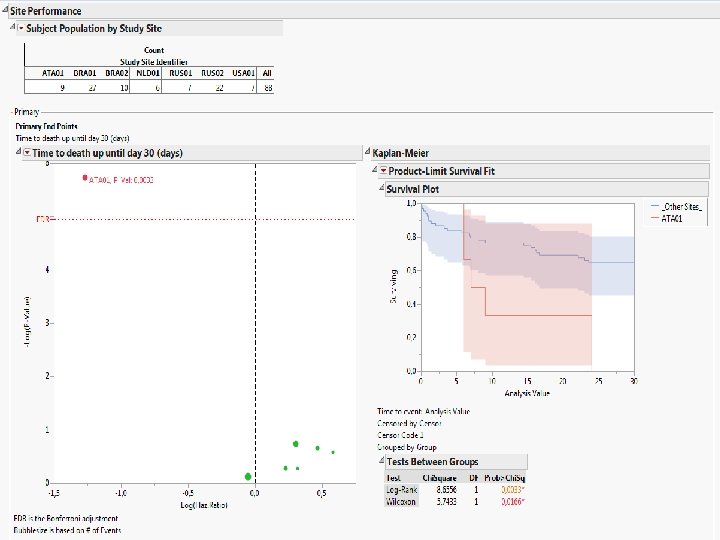The image size is (720, 540).
Task: Collapse the Time to death volcano plot outline
Action: tap(19, 151)
